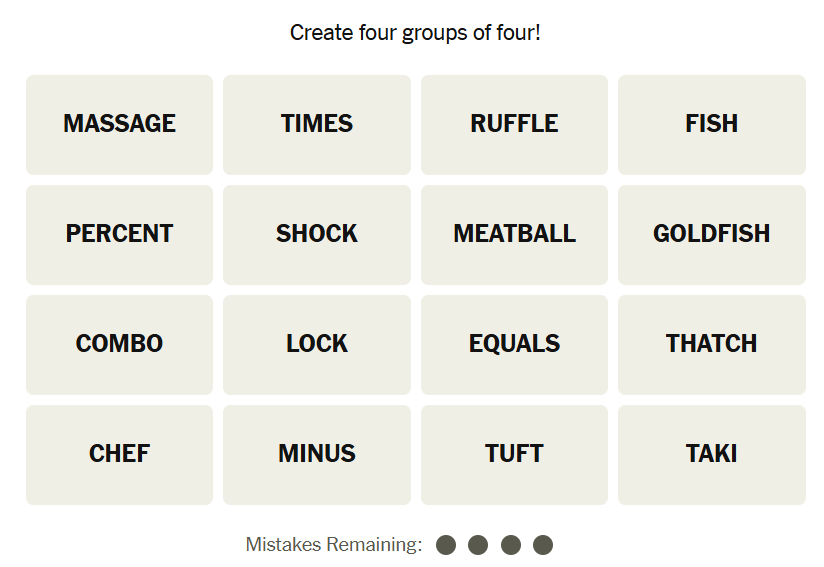Choose the GOLDFISH tile
This screenshot has height=567, width=824.
(x=711, y=234)
